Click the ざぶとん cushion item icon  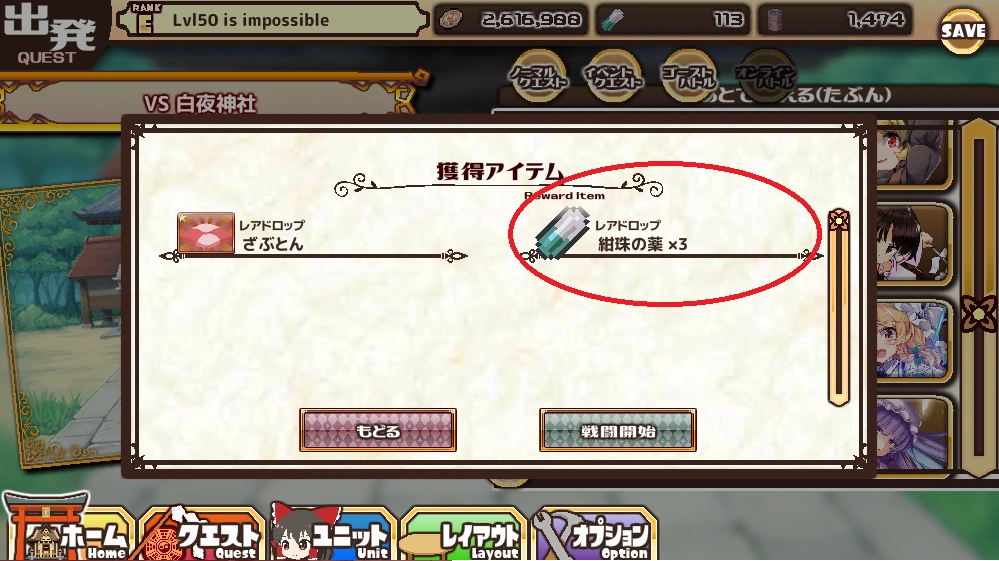click(x=206, y=232)
